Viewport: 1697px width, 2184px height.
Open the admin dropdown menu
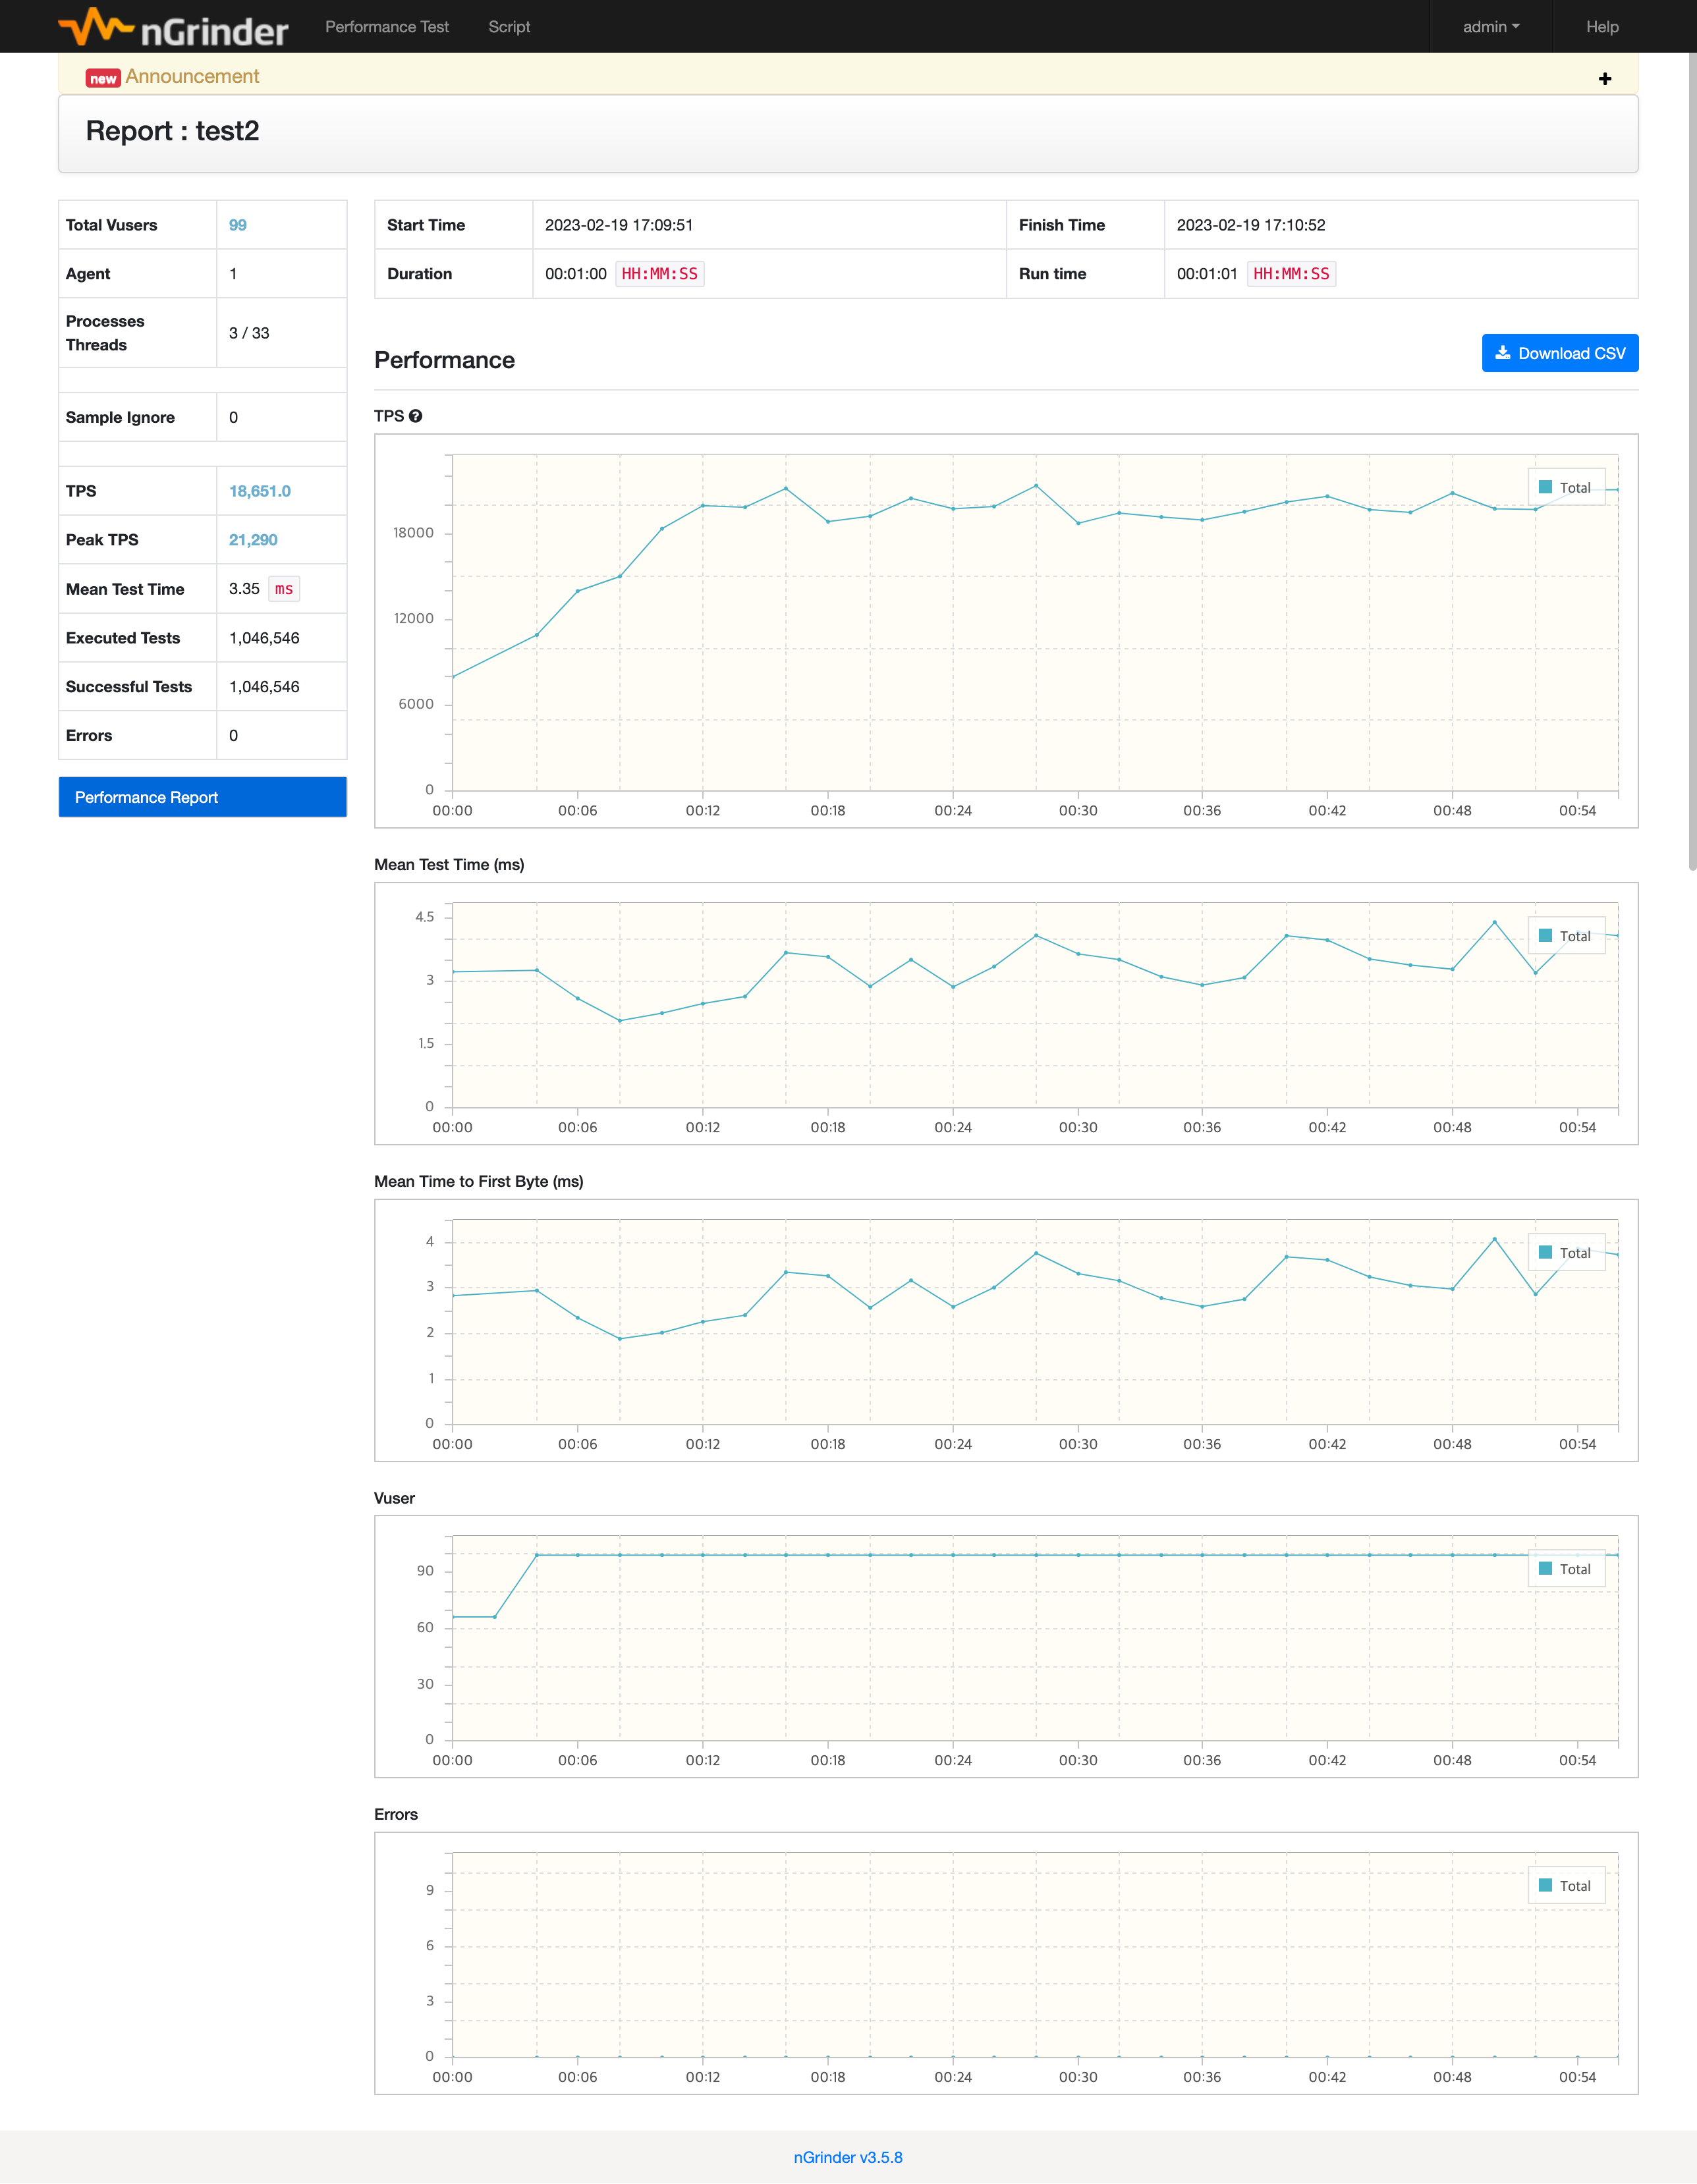click(1490, 27)
